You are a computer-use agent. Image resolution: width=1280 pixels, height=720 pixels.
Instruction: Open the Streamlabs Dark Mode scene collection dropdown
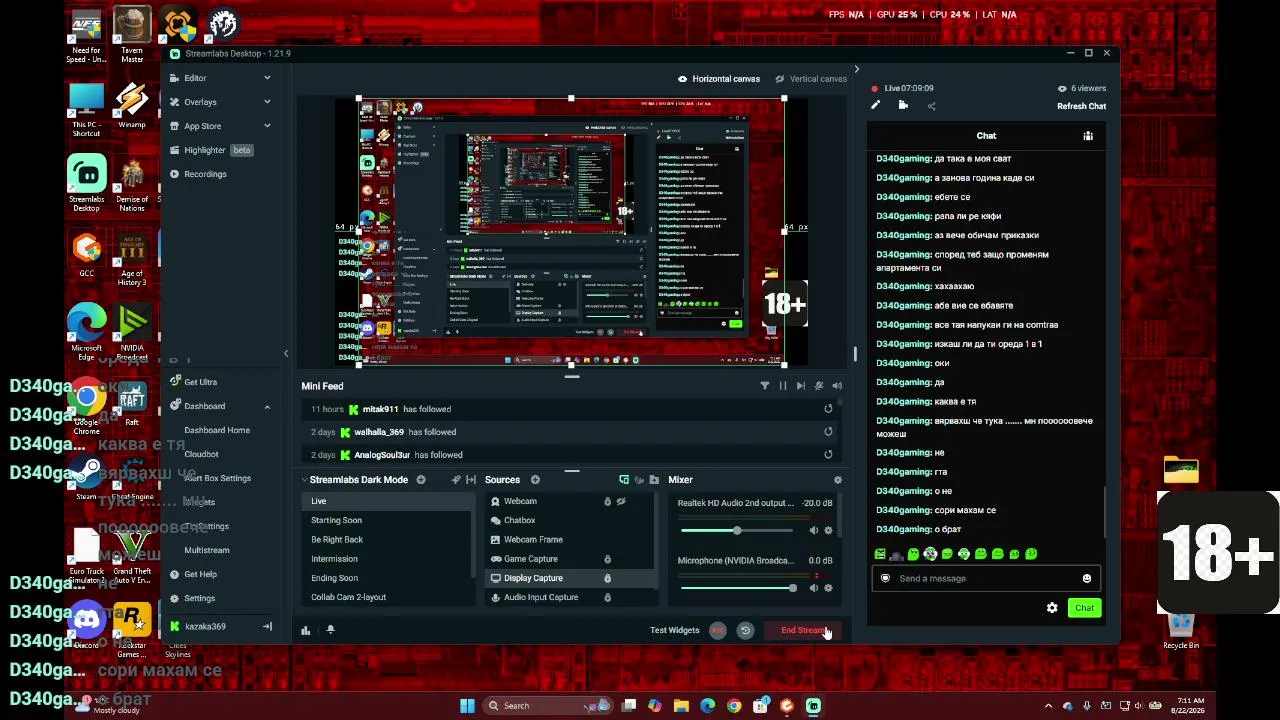tap(355, 480)
